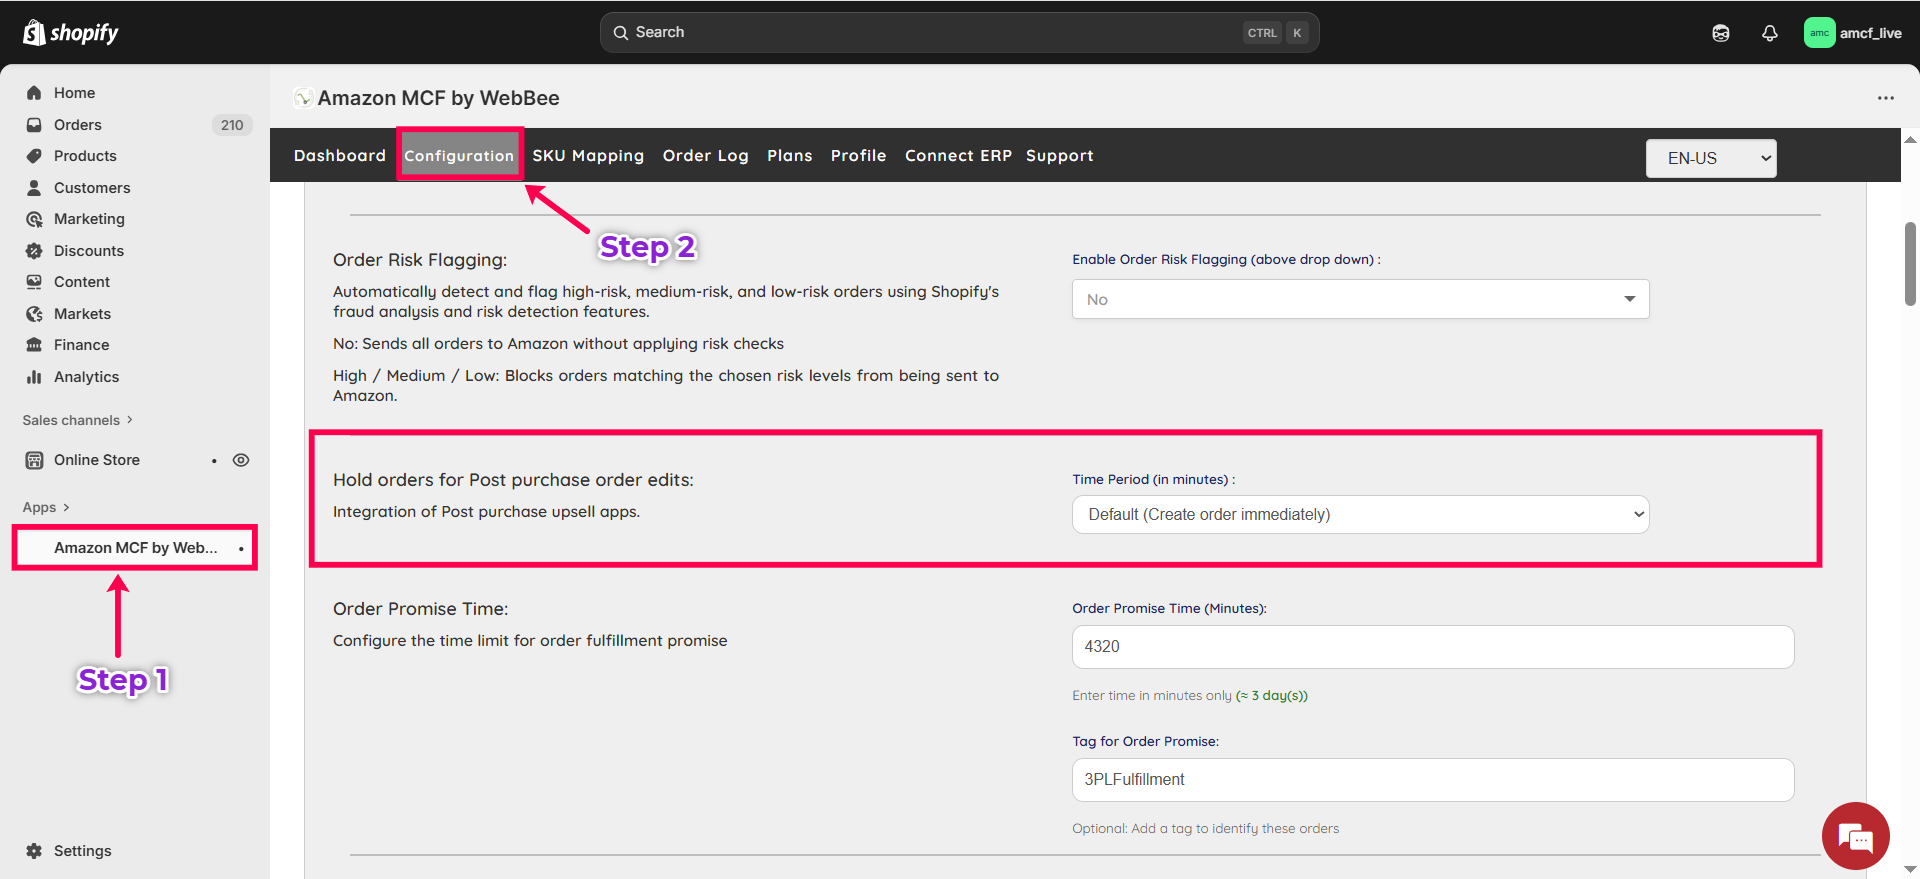Open Marketing from sidebar icon

tap(34, 219)
